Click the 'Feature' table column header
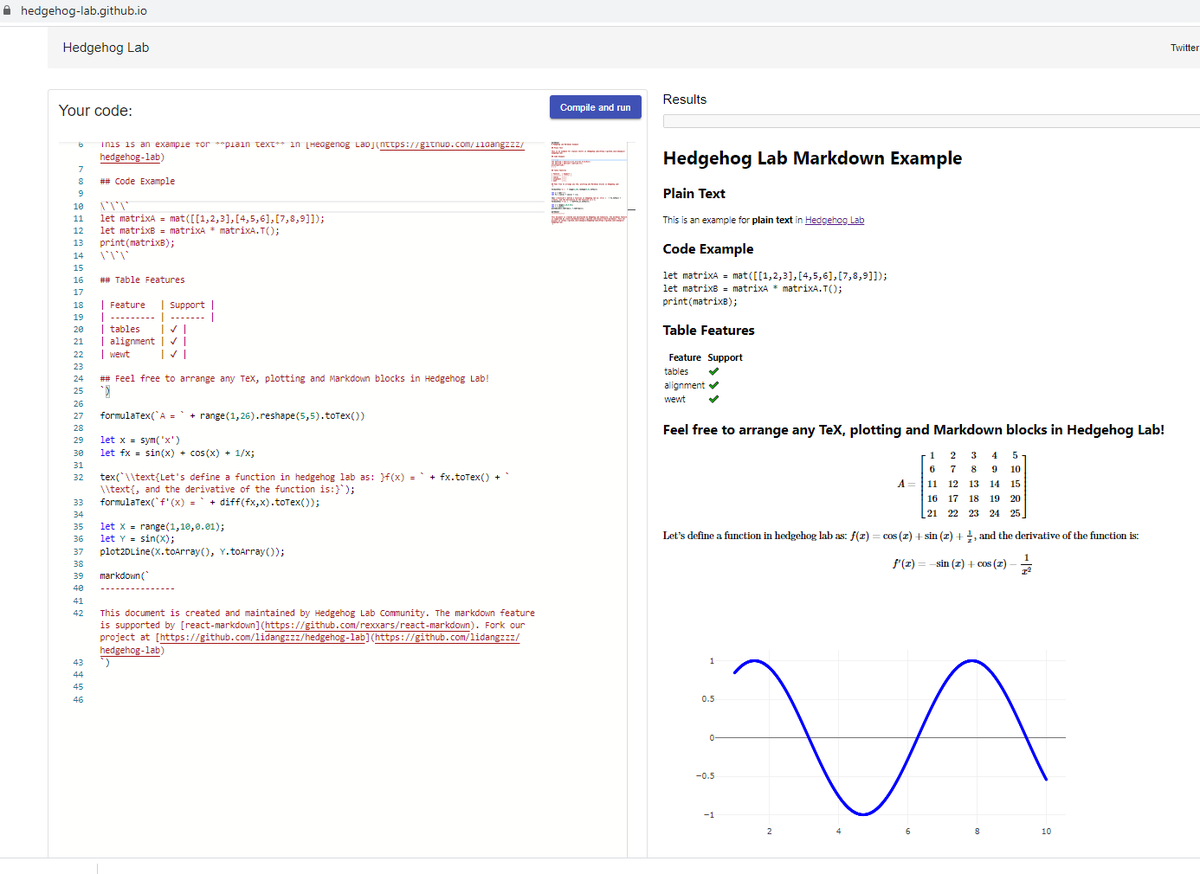The image size is (1200, 874). coord(685,357)
